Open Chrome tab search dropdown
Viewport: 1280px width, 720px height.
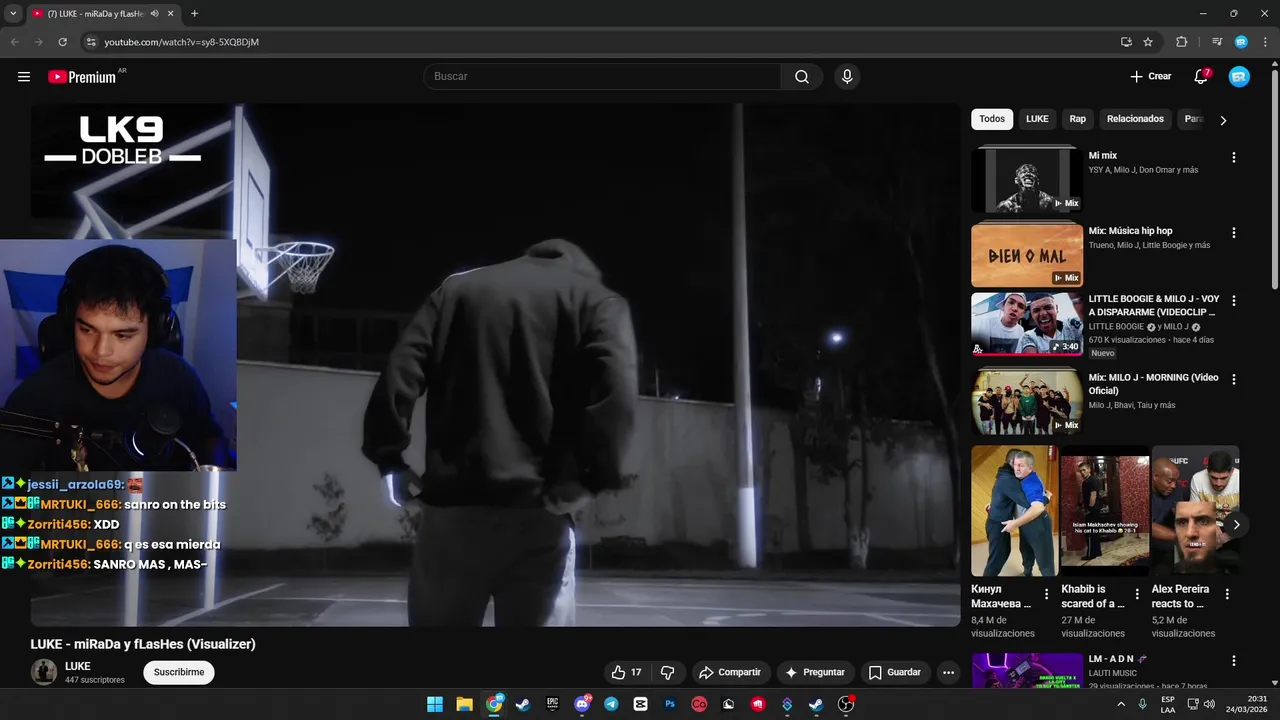[13, 13]
